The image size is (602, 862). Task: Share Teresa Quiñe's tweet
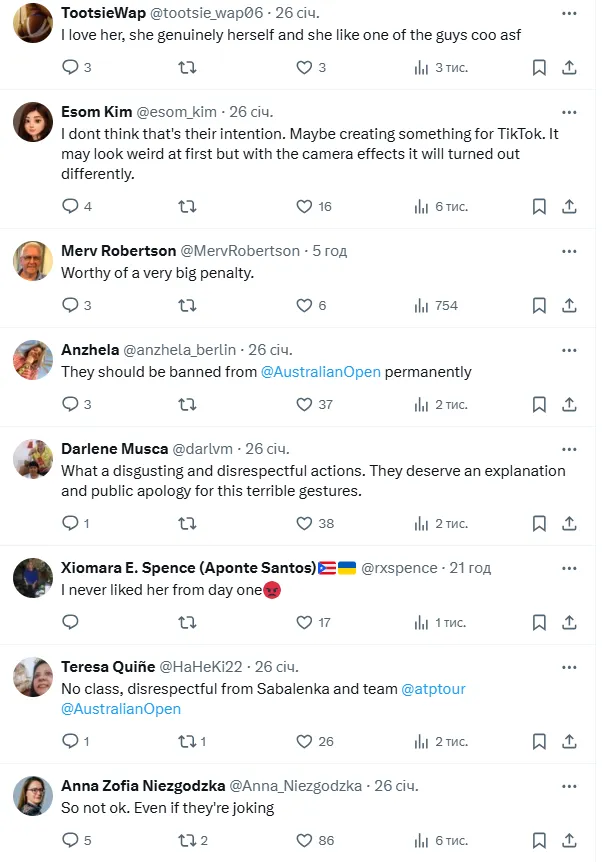pos(569,741)
